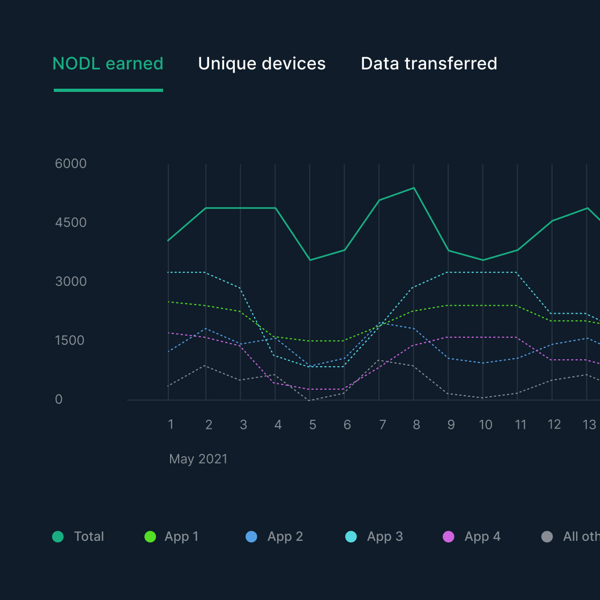Image resolution: width=600 pixels, height=600 pixels.
Task: Choose day 8 on the x-axis
Action: (x=416, y=425)
